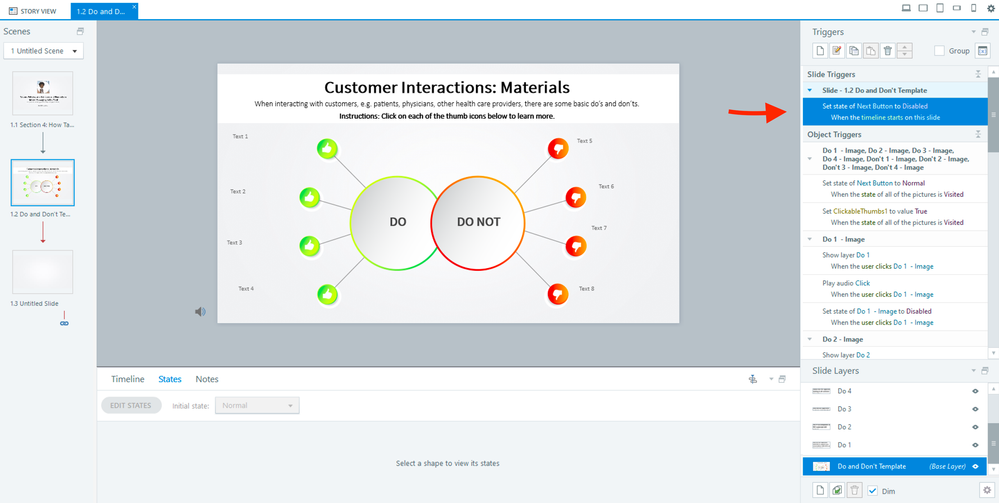Uncheck the Dim checkbox

[x=873, y=491]
